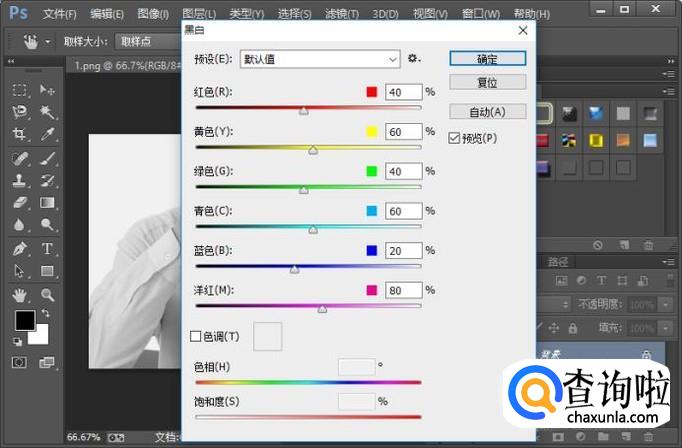
Task: Expand the hand tool preset picker arrow
Action: point(47,42)
